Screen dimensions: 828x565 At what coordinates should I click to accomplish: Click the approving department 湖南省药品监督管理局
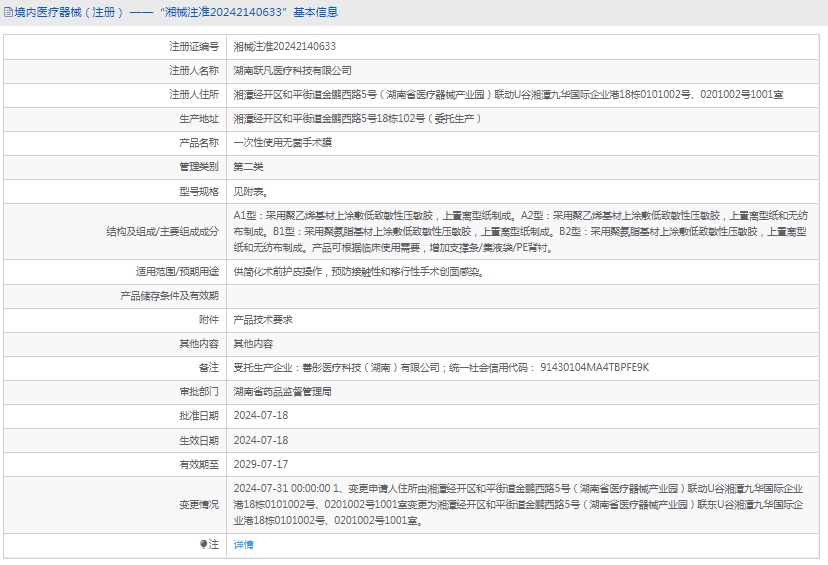coord(282,391)
